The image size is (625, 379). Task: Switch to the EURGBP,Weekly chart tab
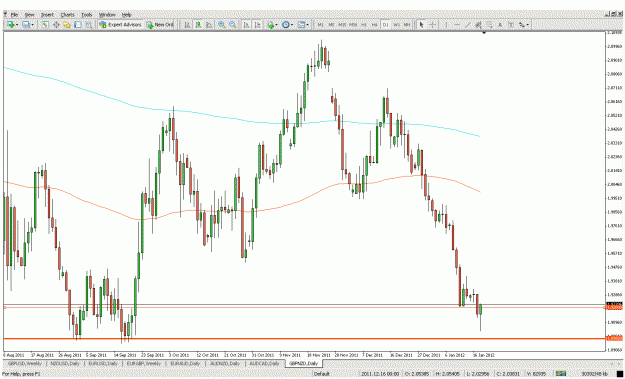(144, 363)
